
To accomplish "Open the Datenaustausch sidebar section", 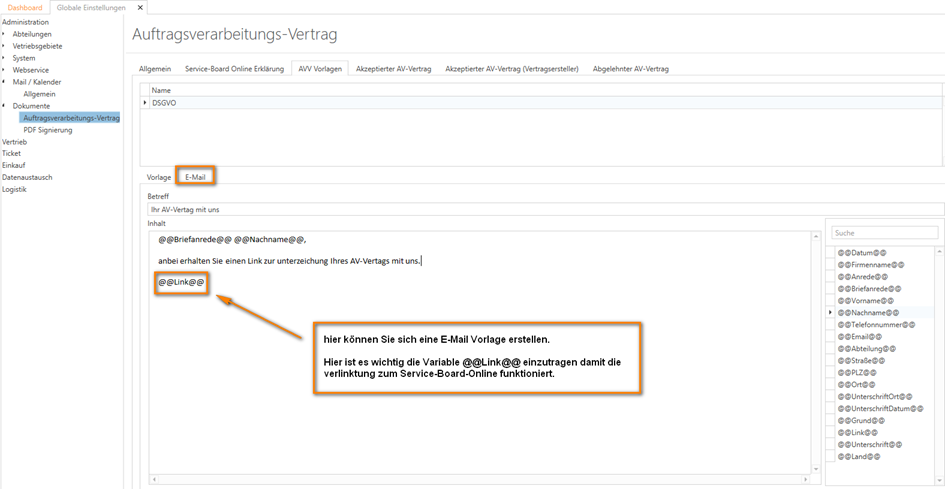I will (27, 178).
